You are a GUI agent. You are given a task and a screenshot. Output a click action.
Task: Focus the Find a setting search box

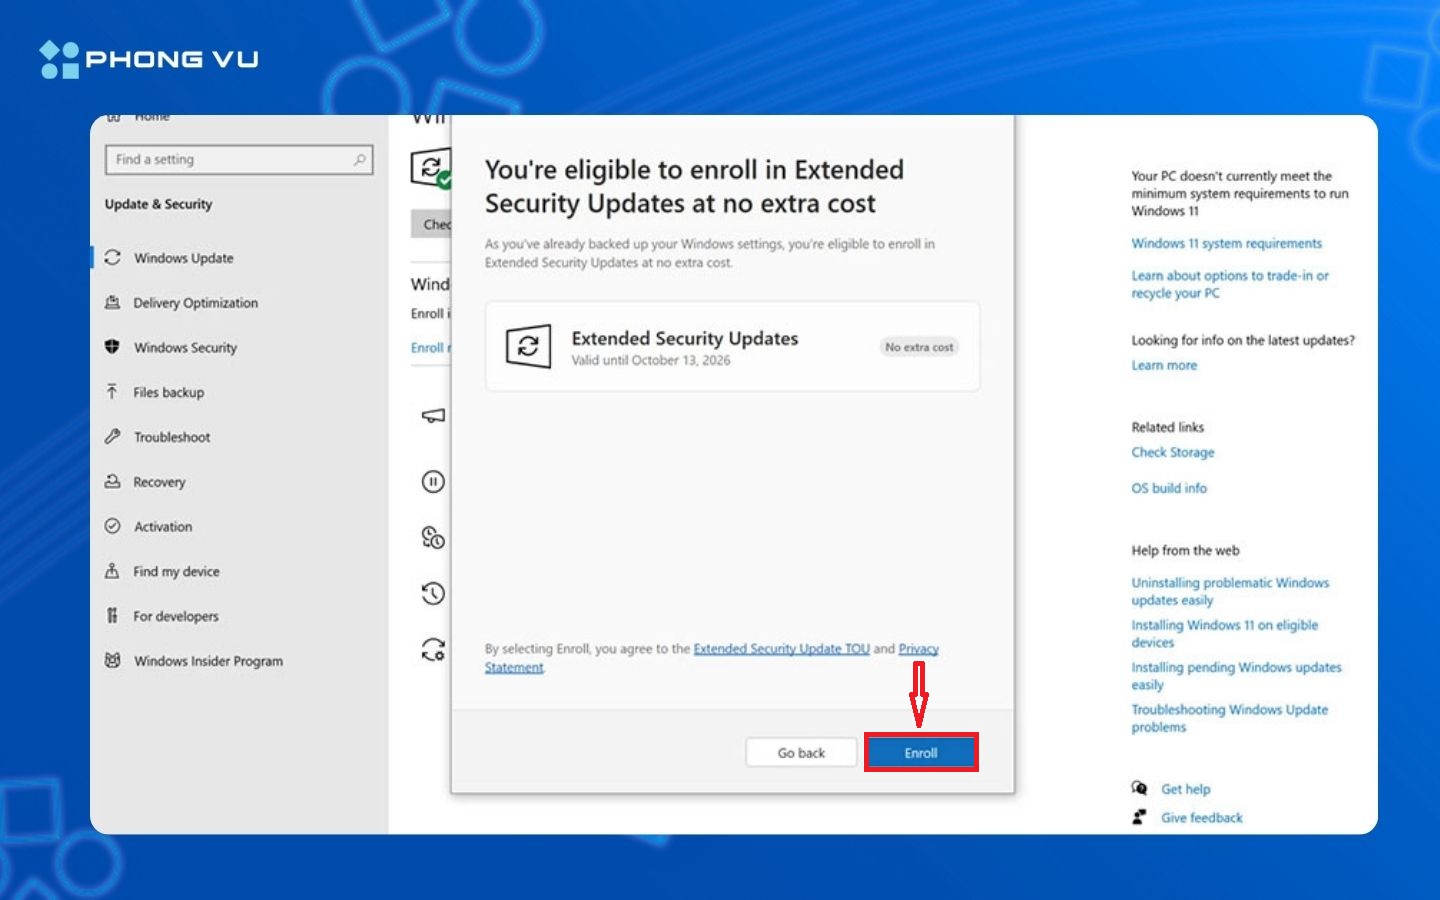click(239, 160)
